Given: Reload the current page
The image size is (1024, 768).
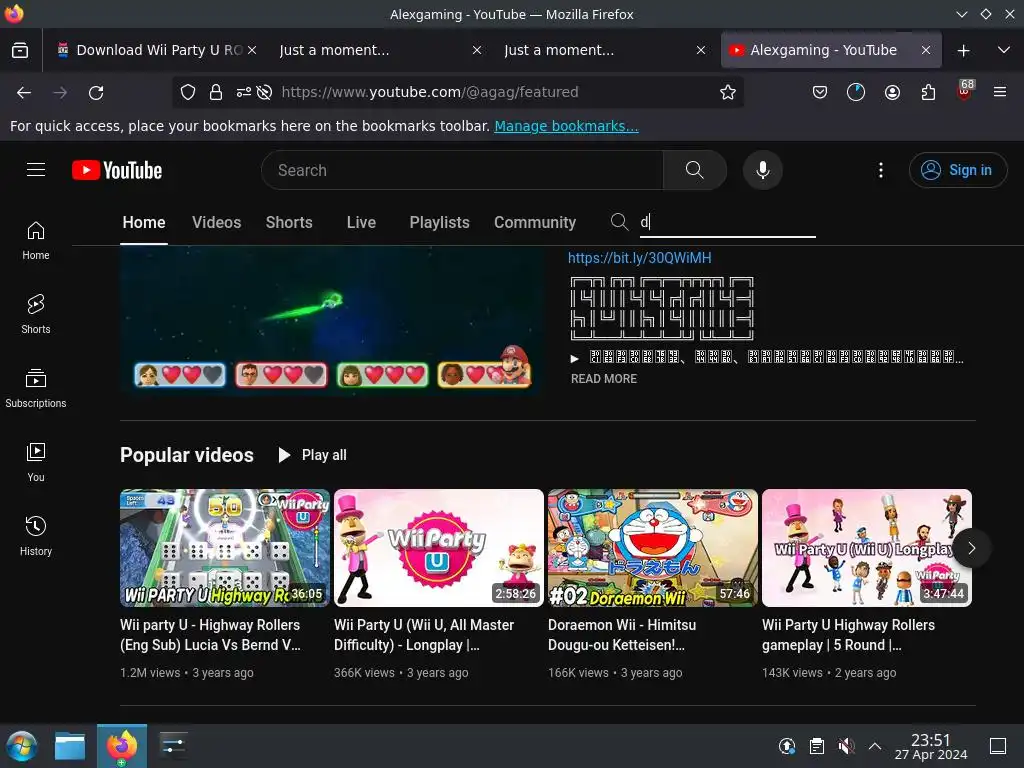Looking at the screenshot, I should [x=96, y=93].
